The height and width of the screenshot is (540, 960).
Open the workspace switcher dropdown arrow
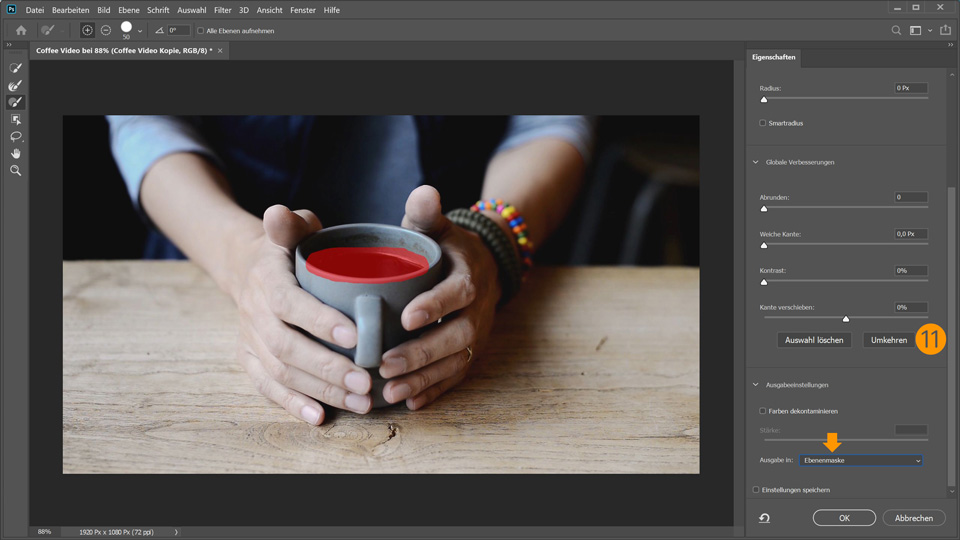coord(930,30)
